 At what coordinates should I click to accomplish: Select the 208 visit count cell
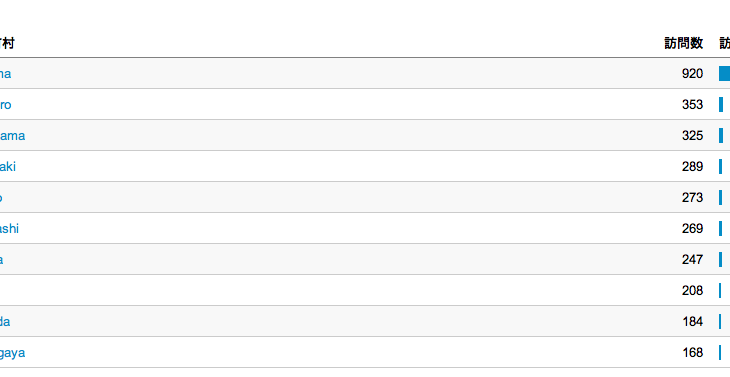pos(692,291)
